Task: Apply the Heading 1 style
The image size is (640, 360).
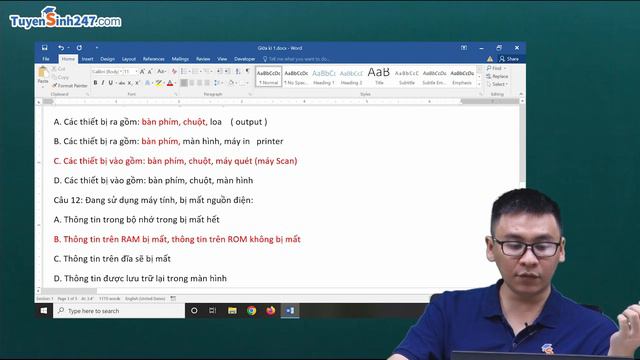Action: click(324, 76)
